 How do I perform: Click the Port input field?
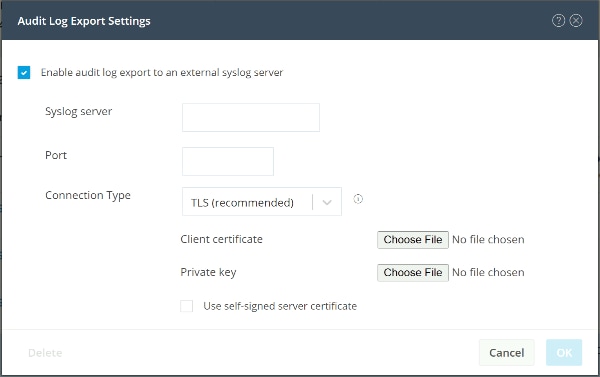coord(228,162)
